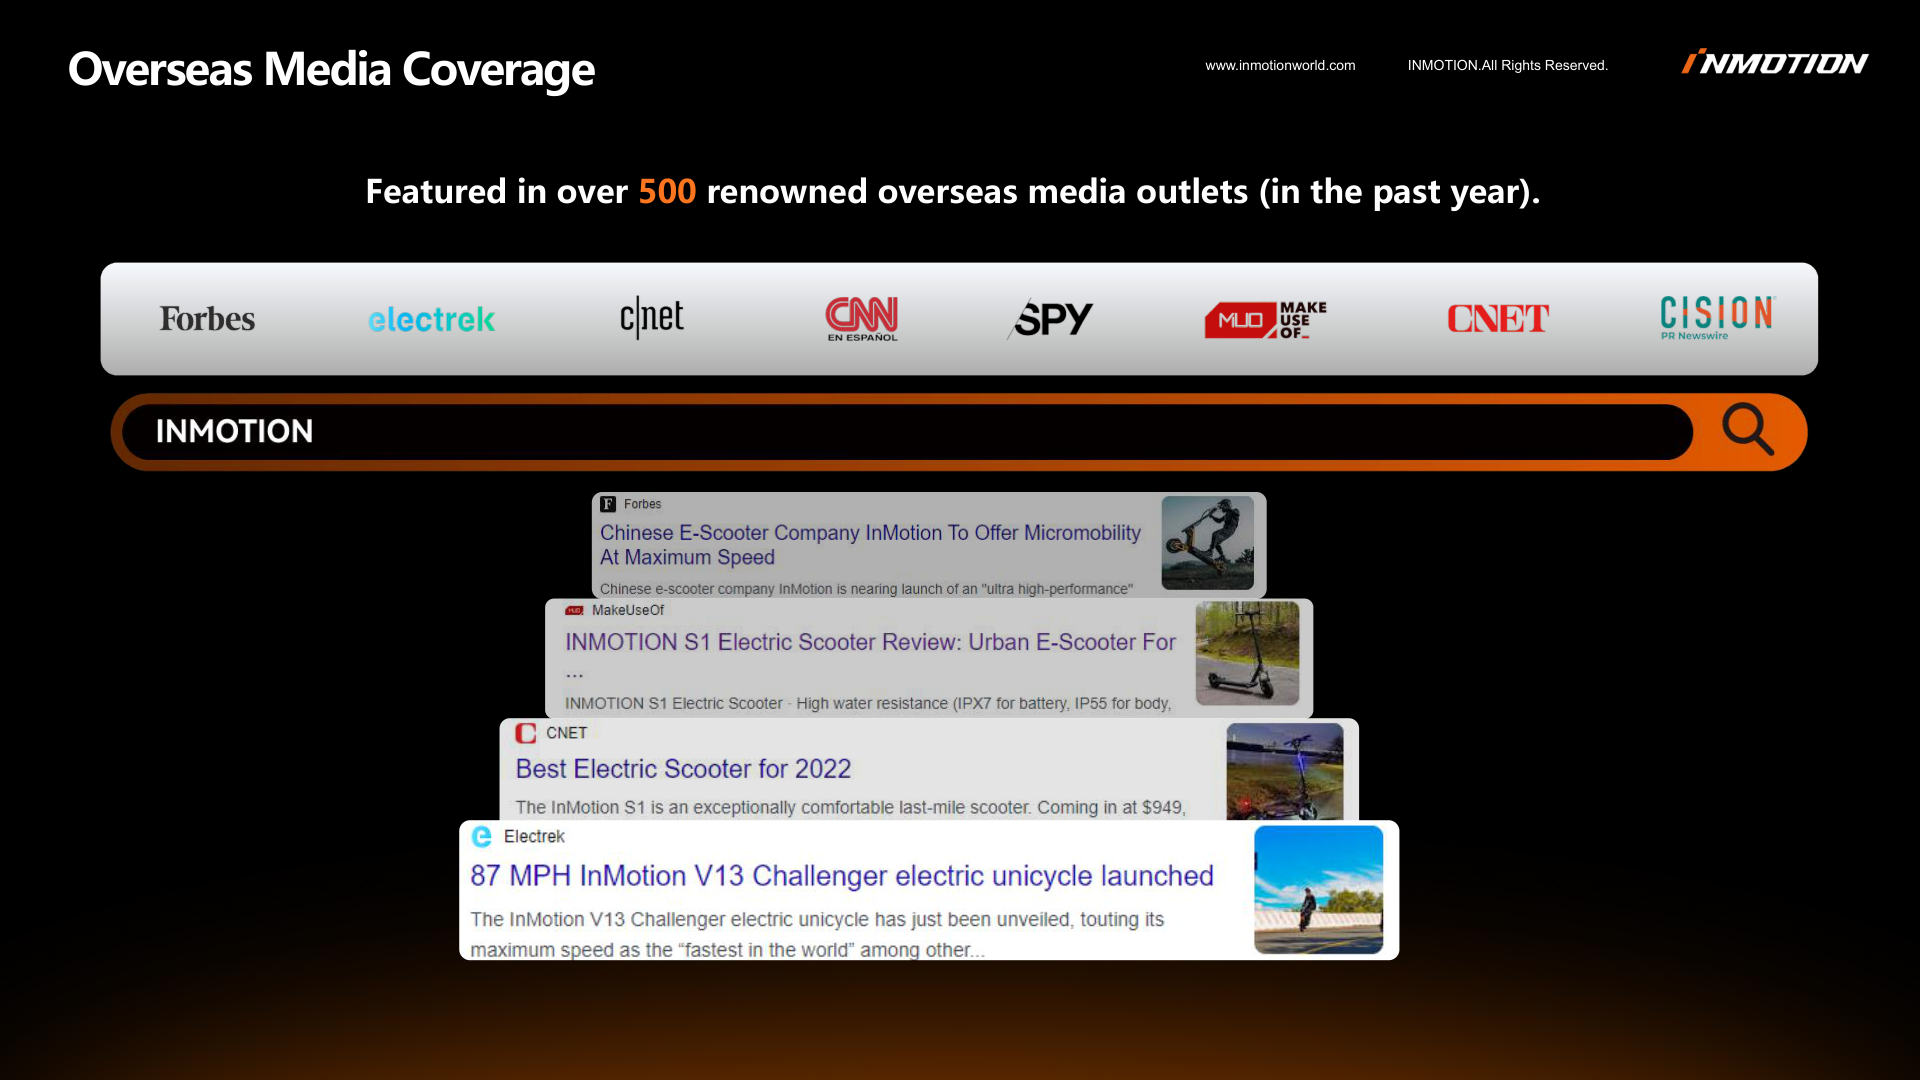This screenshot has height=1080, width=1920.
Task: Click CNET scooter night photo thumbnail
Action: pyautogui.click(x=1285, y=772)
